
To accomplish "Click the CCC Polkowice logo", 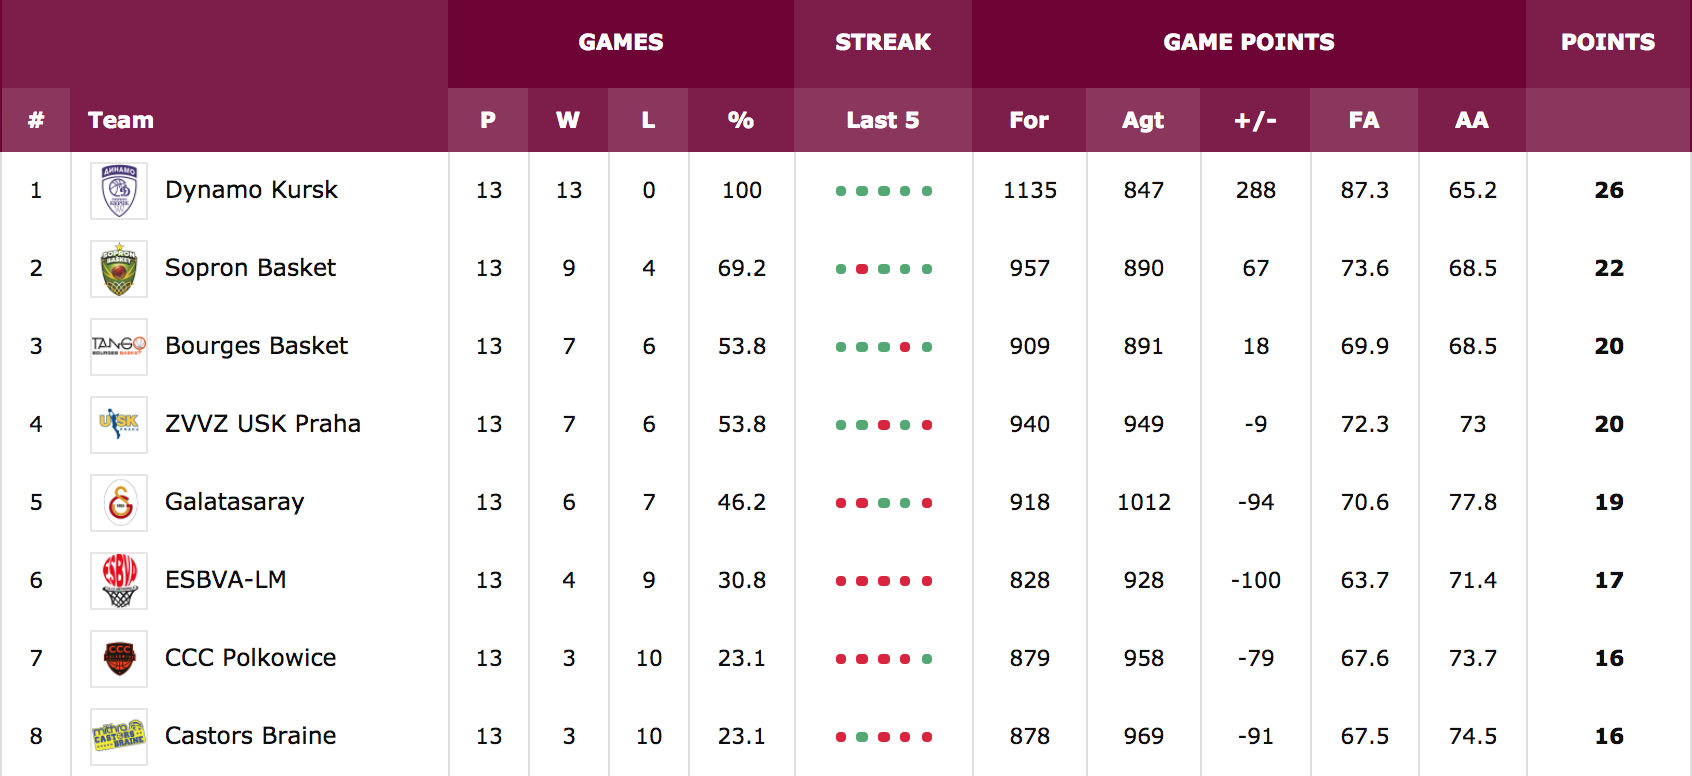I will pyautogui.click(x=119, y=659).
